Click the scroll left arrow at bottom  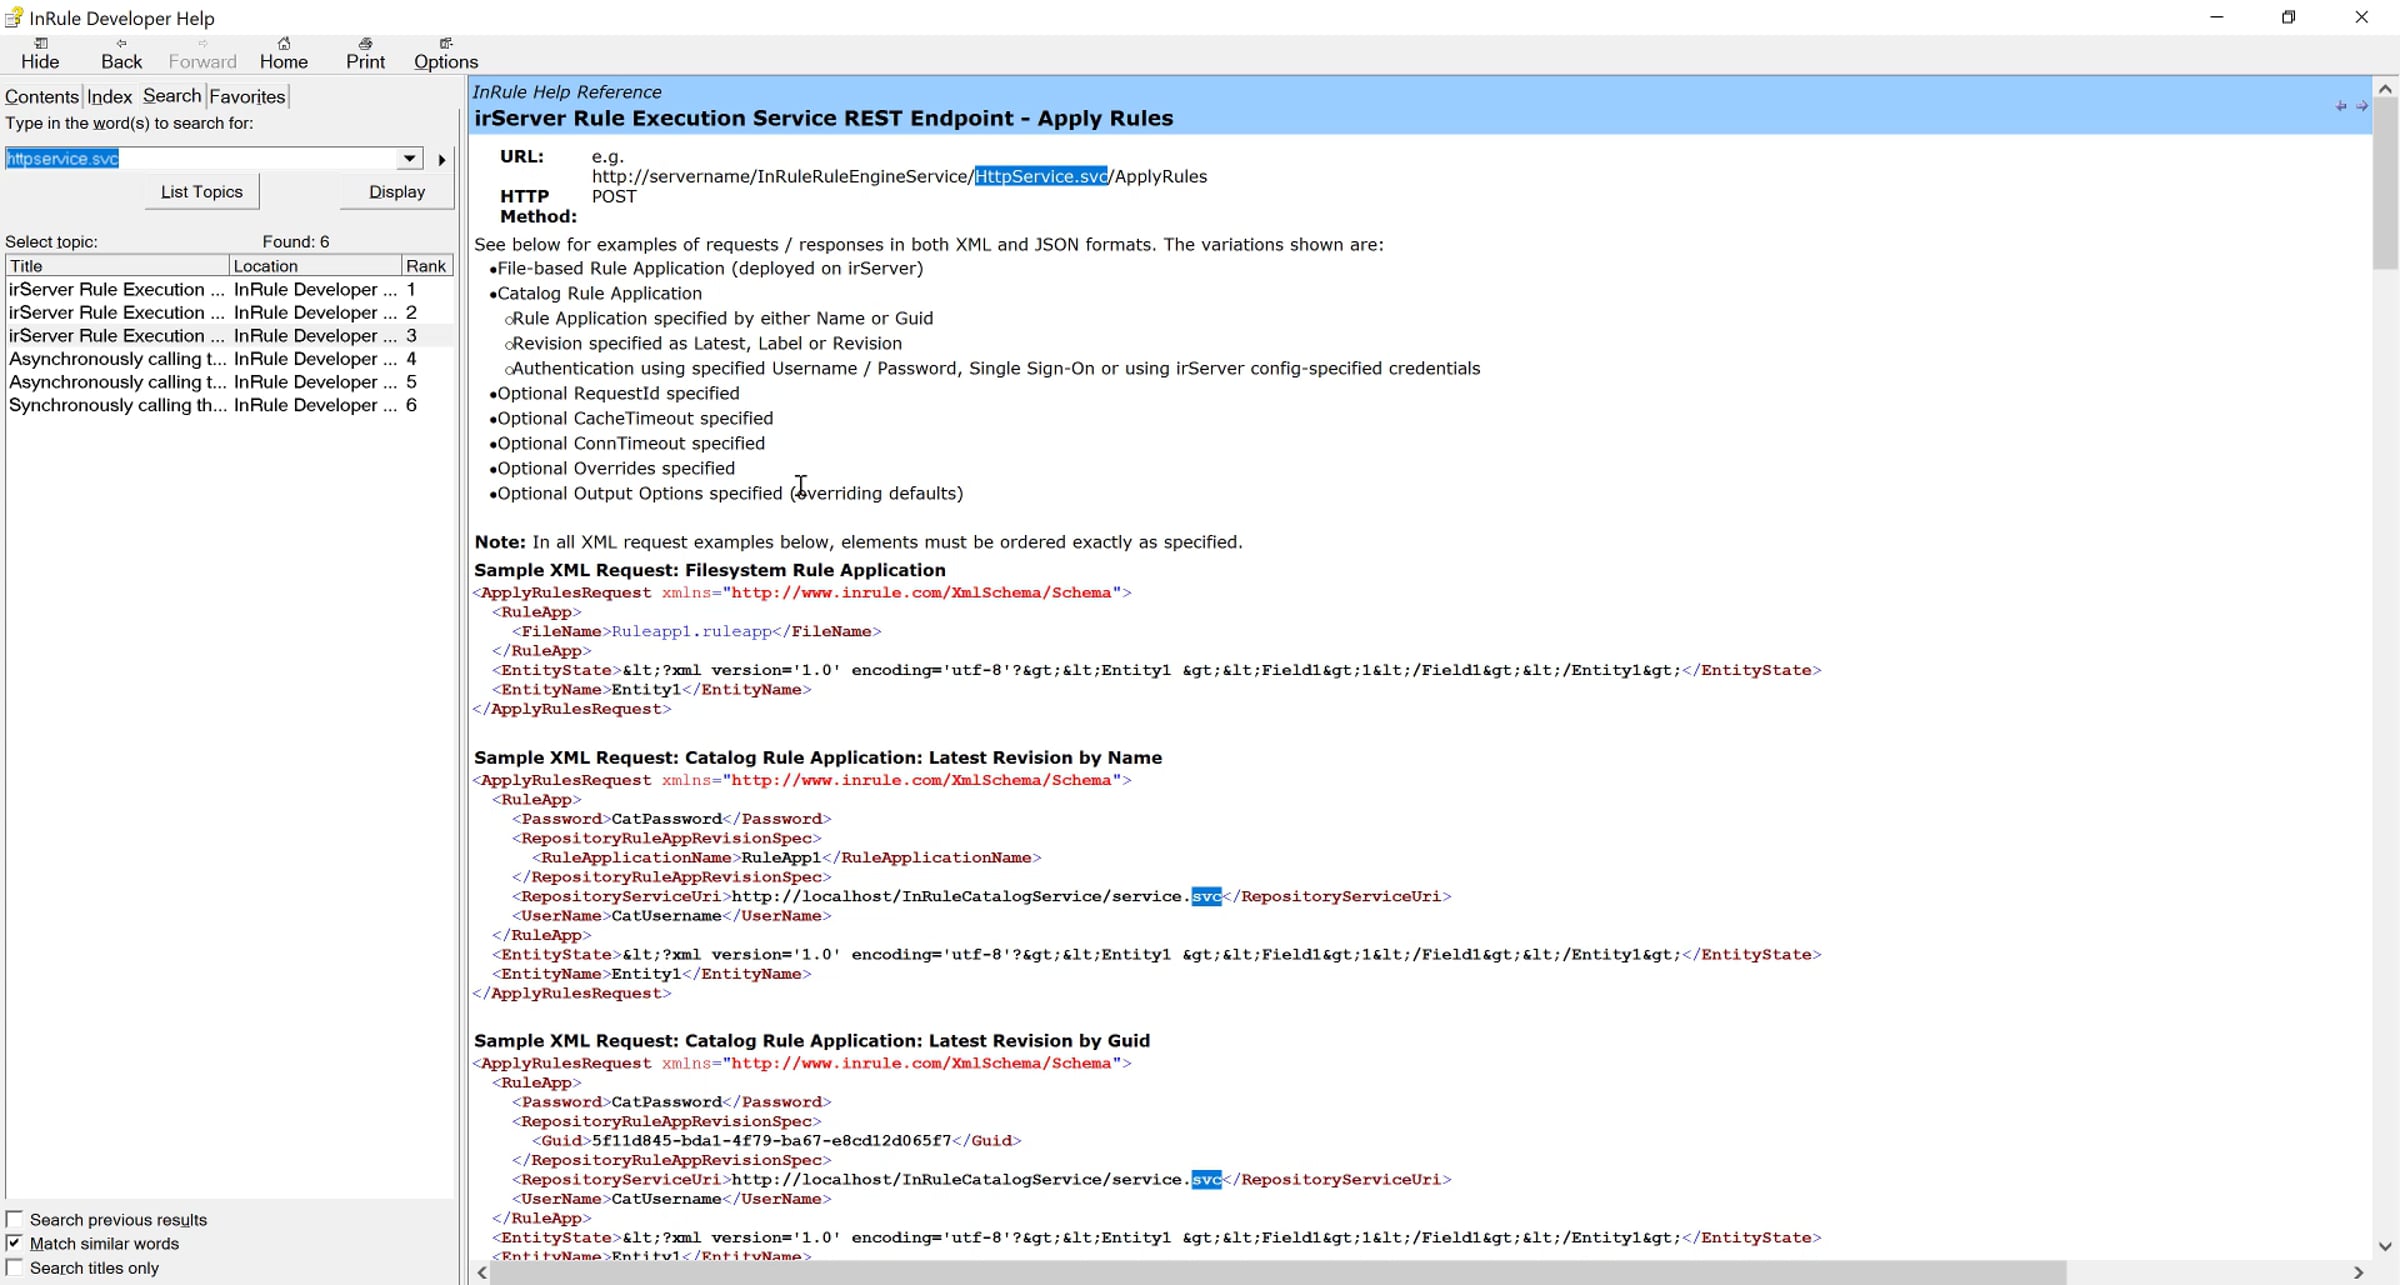point(483,1272)
